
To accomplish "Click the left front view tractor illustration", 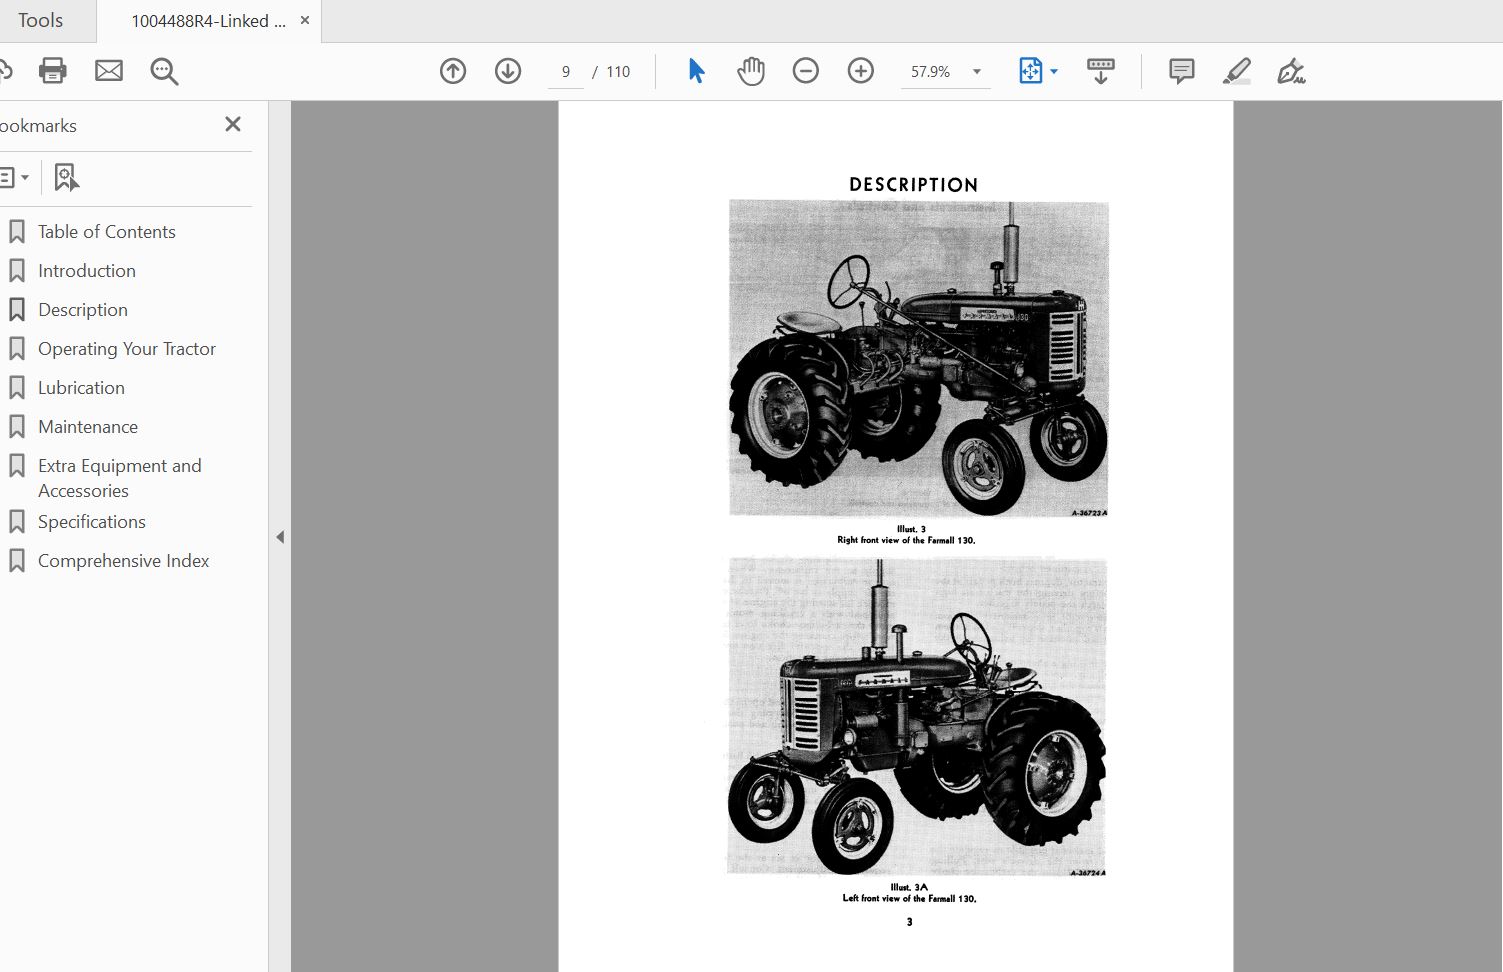I will click(x=916, y=716).
